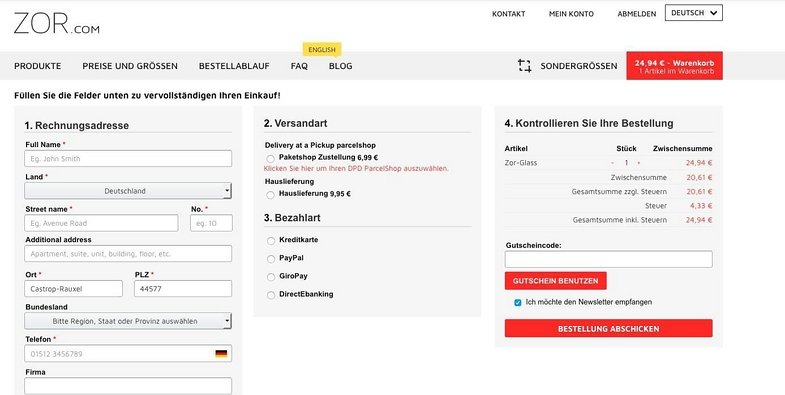Select Hauslieferung 9,95 € option
This screenshot has height=395, width=785.
(x=270, y=195)
